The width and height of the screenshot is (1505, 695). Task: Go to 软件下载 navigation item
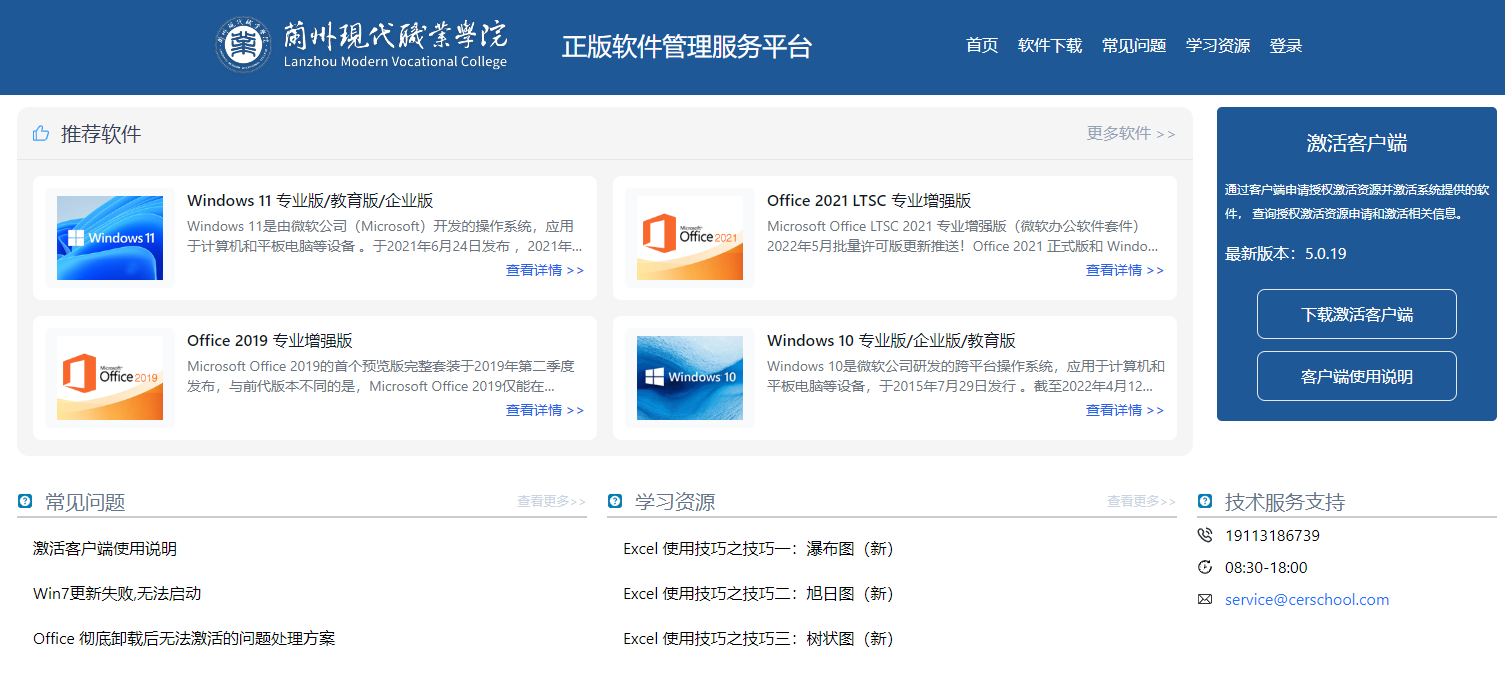pos(1050,45)
